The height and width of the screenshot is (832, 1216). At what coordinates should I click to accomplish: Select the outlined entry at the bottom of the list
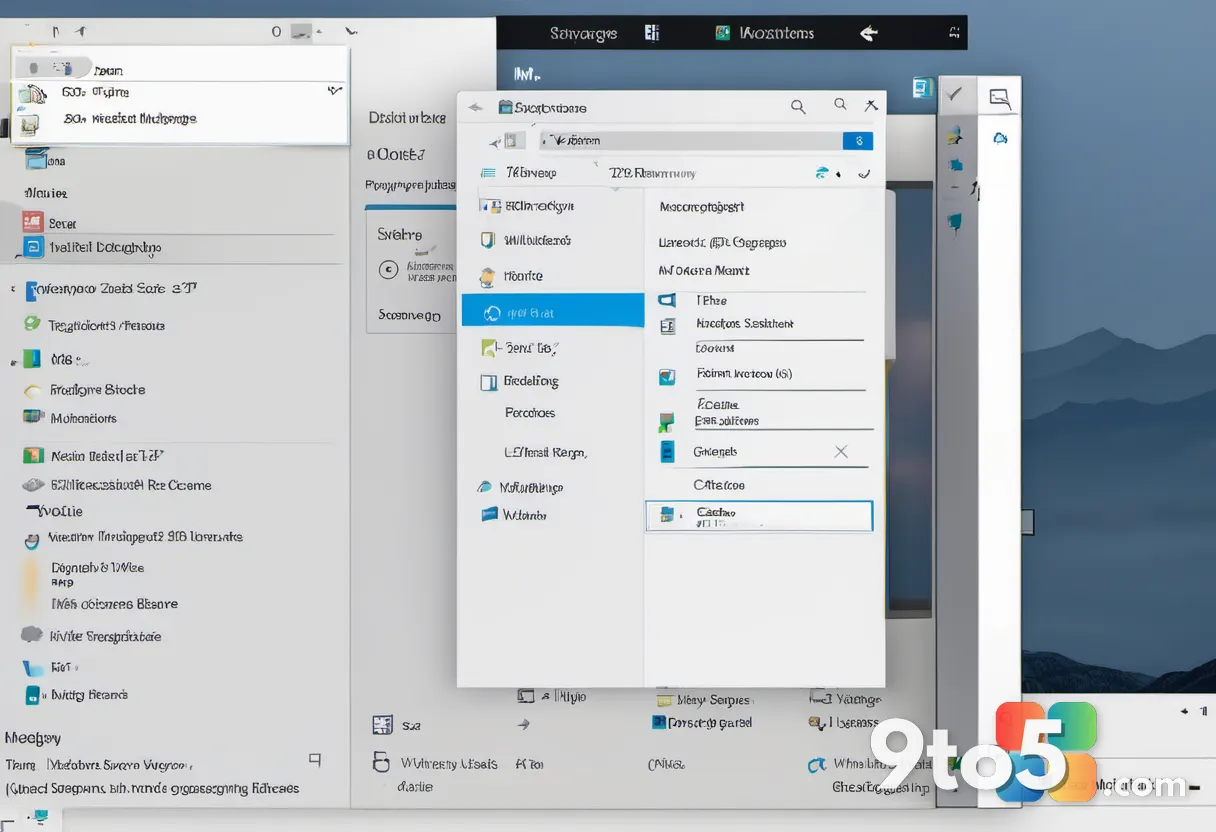click(759, 516)
